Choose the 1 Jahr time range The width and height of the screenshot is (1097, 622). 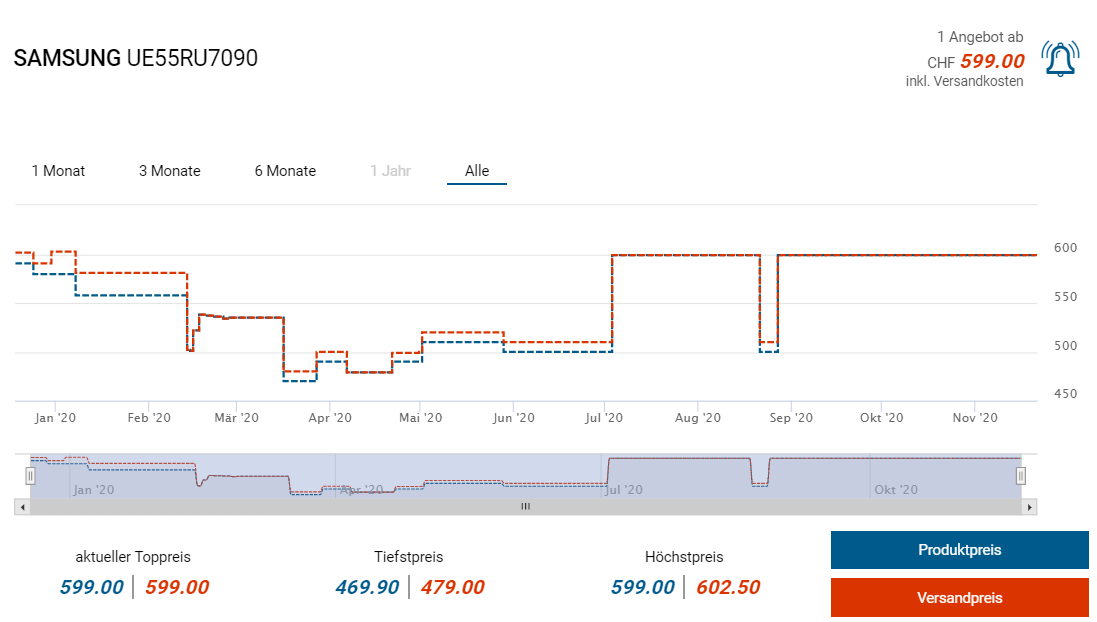tap(390, 171)
